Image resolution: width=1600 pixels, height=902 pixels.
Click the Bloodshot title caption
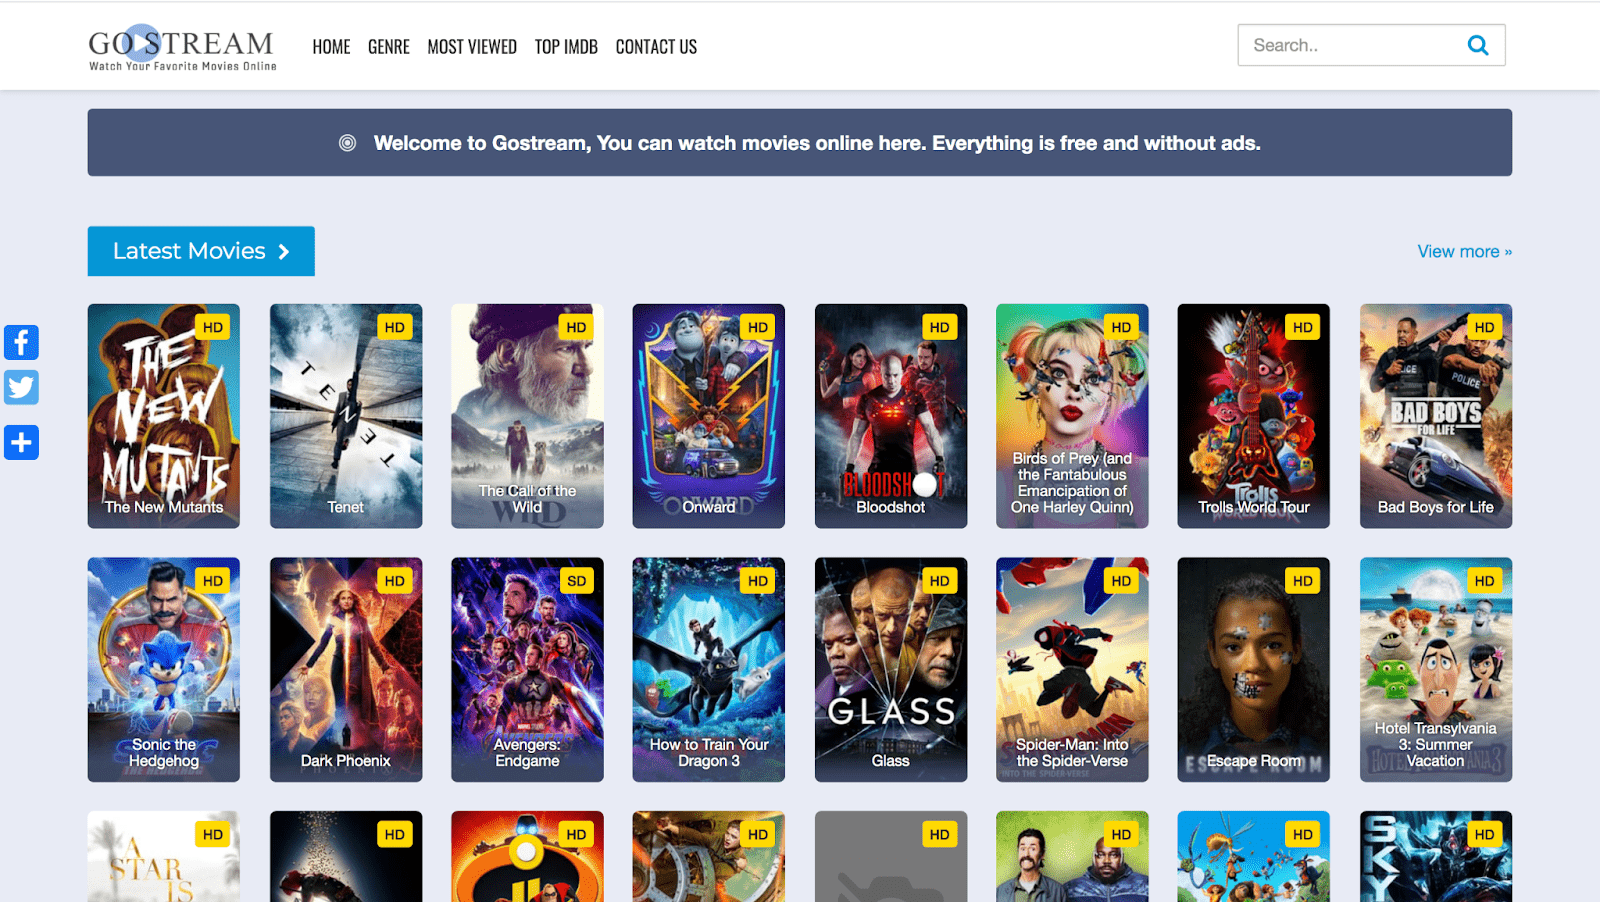pyautogui.click(x=891, y=507)
